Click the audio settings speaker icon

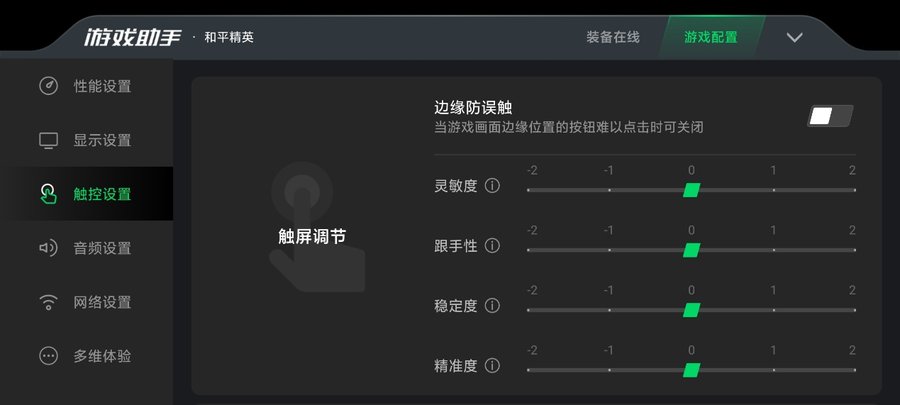[x=48, y=248]
